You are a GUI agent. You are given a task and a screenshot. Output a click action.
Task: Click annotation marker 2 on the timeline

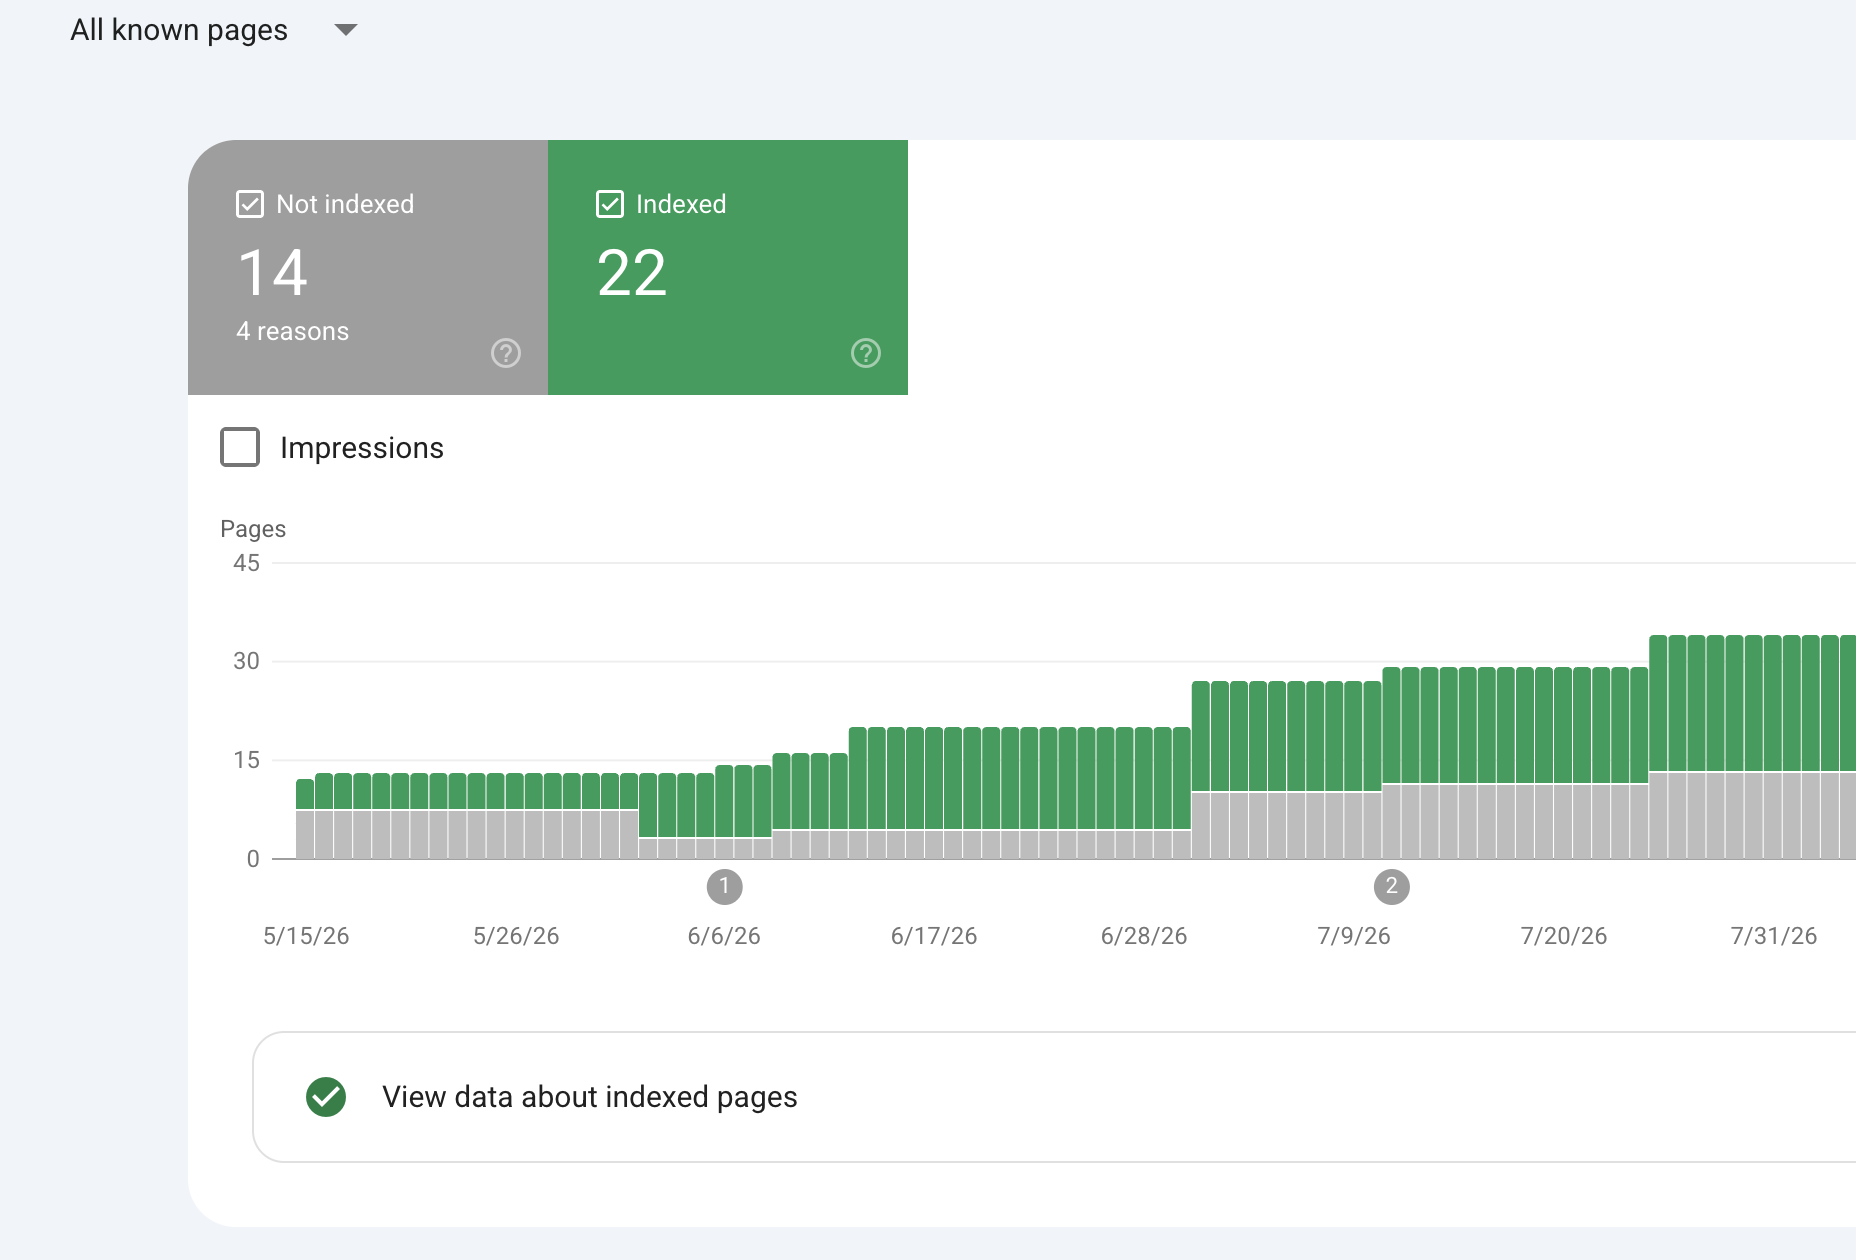(1392, 886)
